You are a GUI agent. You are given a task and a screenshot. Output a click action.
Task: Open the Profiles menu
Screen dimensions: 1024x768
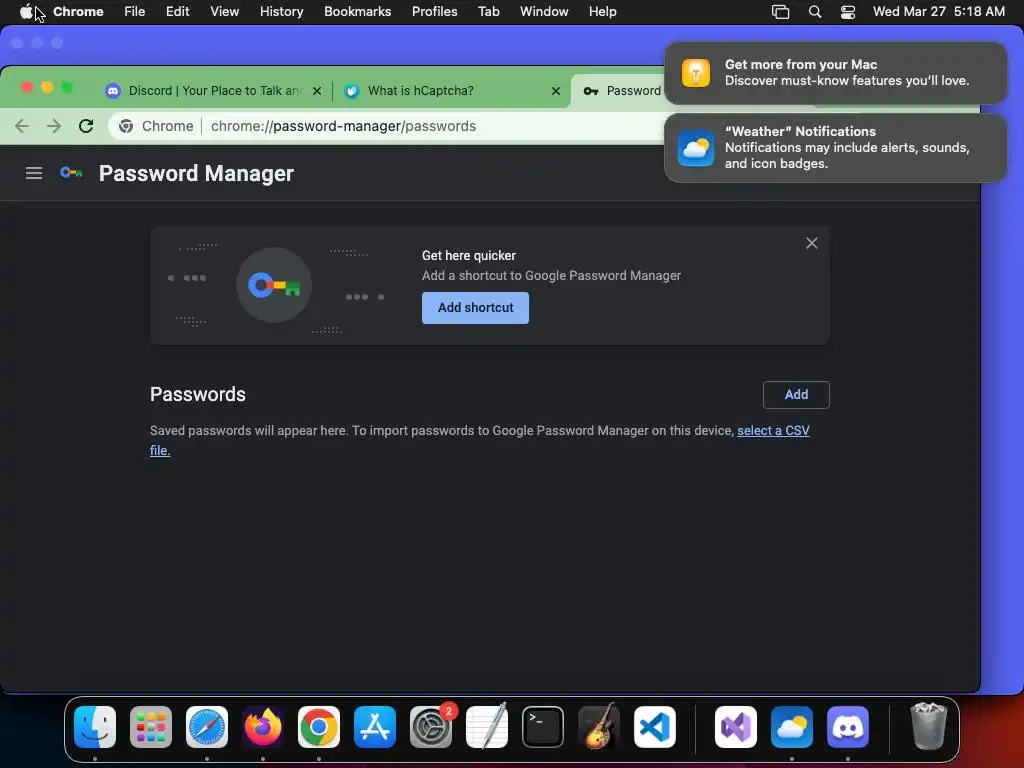pos(434,11)
